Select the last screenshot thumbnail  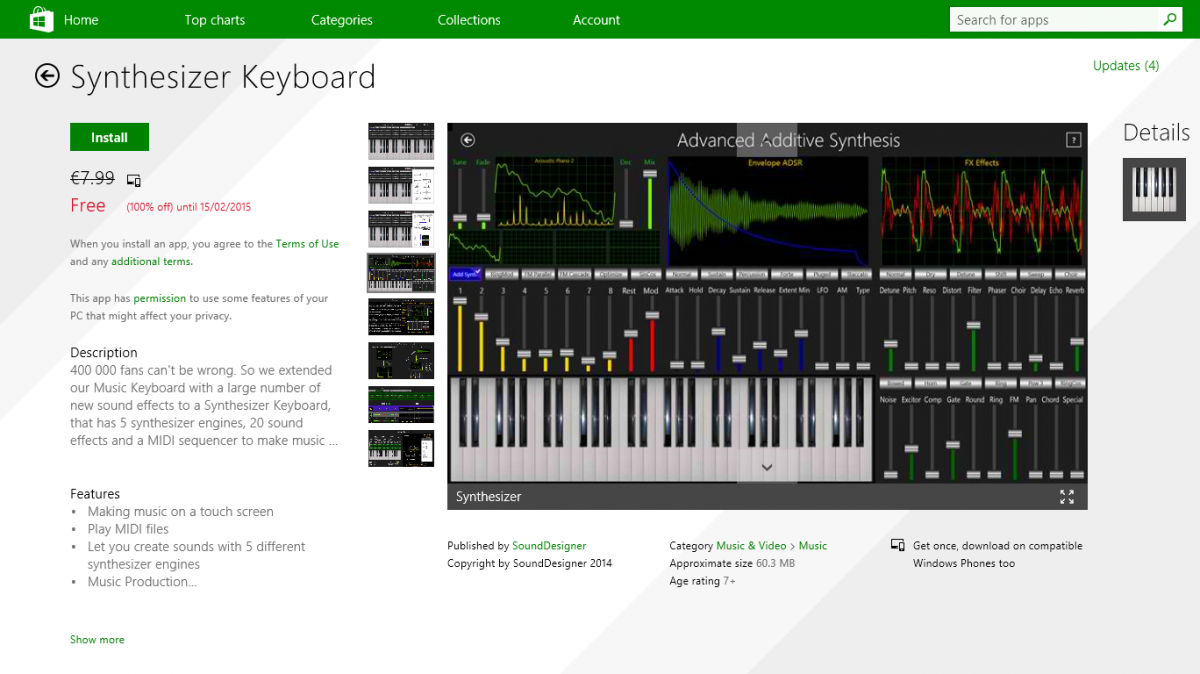[x=401, y=449]
